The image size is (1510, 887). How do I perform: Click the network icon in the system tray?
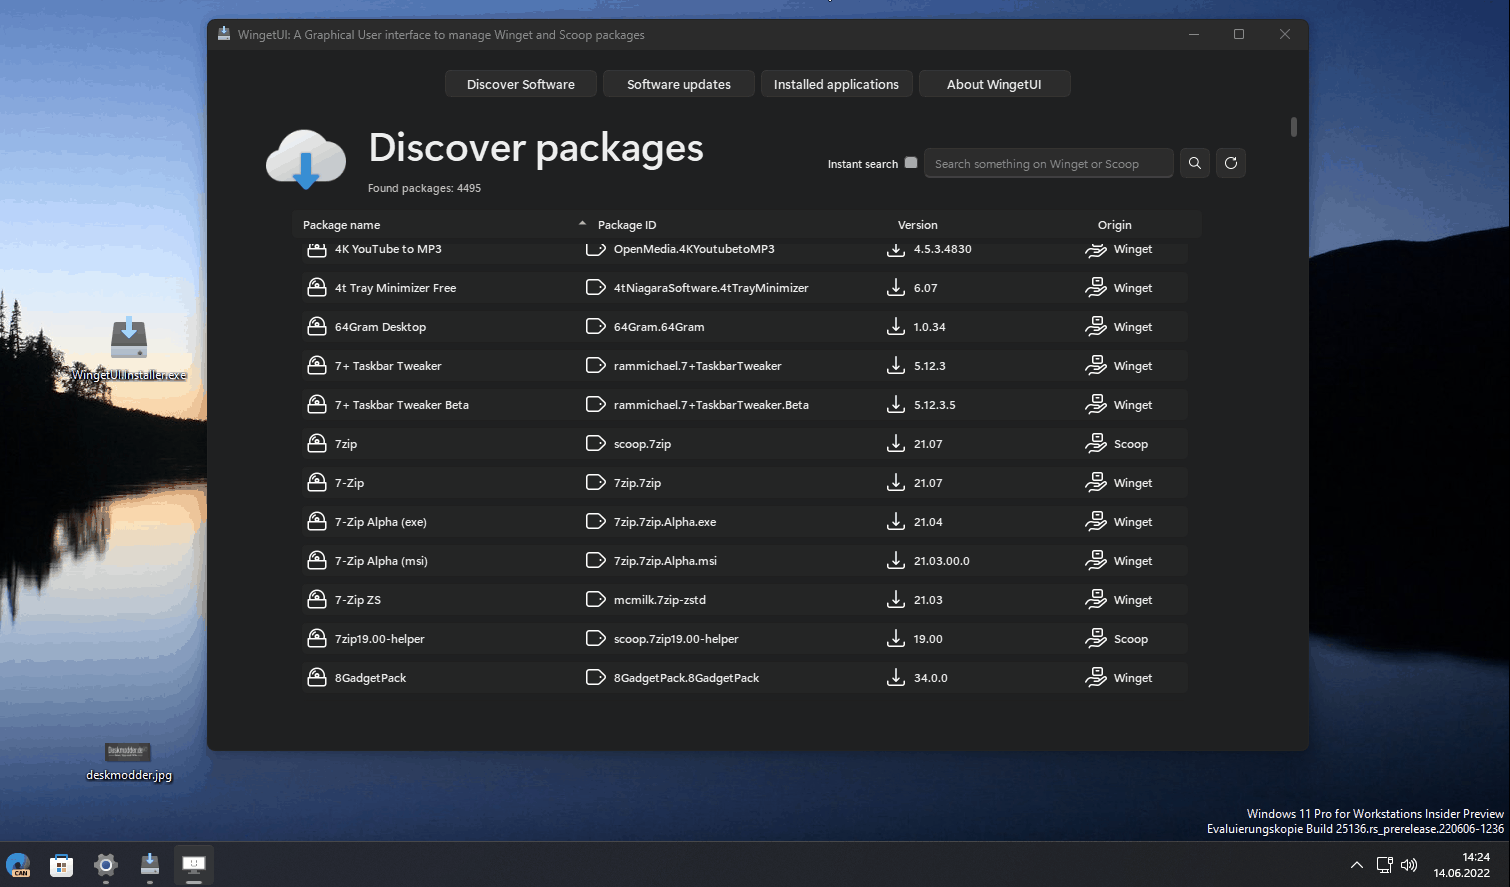1384,865
